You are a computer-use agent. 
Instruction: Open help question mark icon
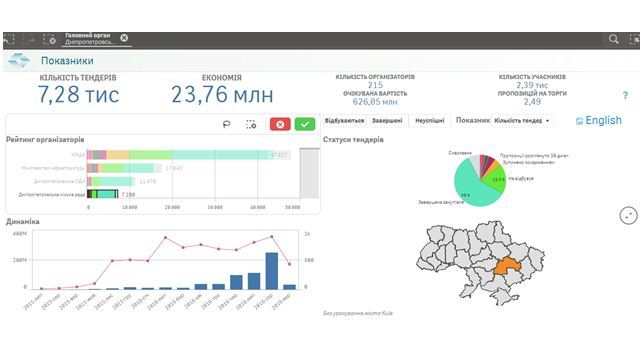coord(625,96)
